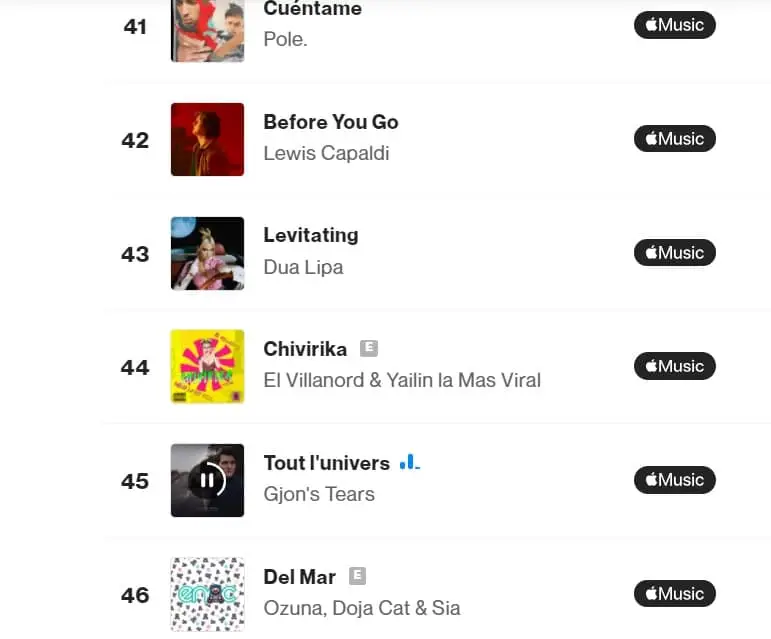Open Apple Music badge for Tout l'univers
The width and height of the screenshot is (771, 639).
coord(675,480)
